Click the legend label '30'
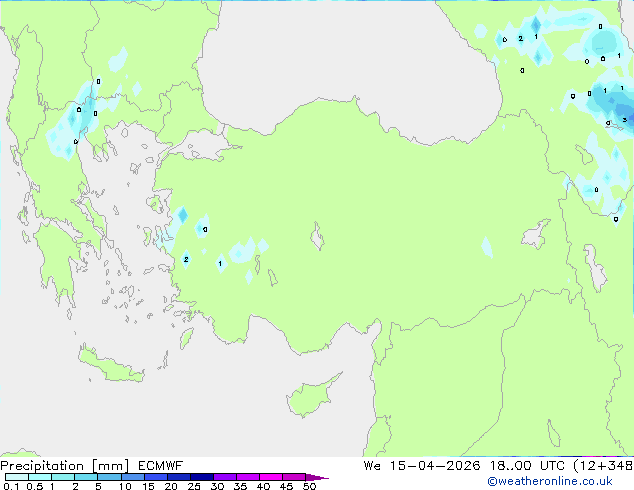This screenshot has width=634, height=490. pos(217,486)
